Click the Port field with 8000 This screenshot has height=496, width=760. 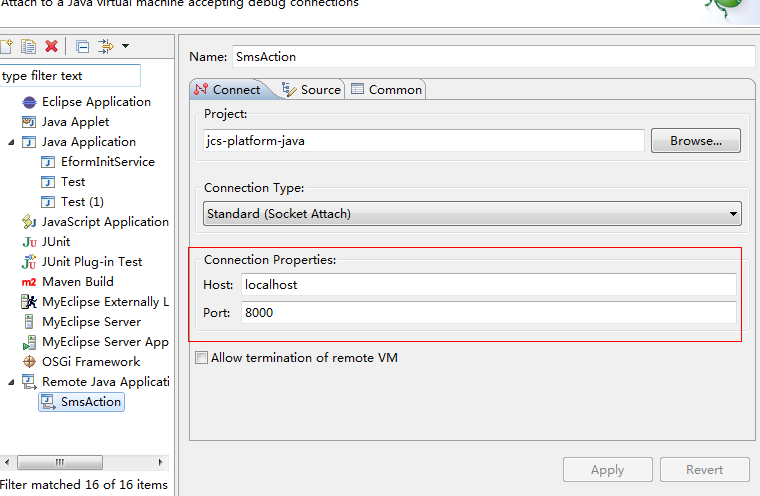(489, 313)
